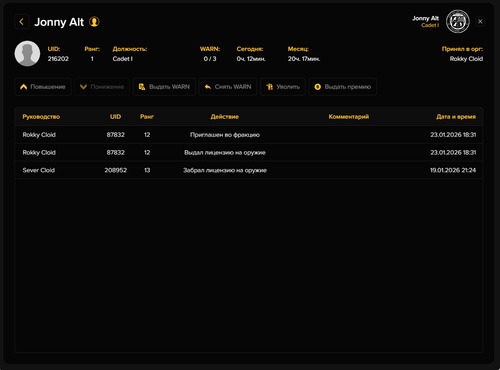This screenshot has height=370, width=500.
Task: Click the Дата и время column header
Action: (x=456, y=117)
